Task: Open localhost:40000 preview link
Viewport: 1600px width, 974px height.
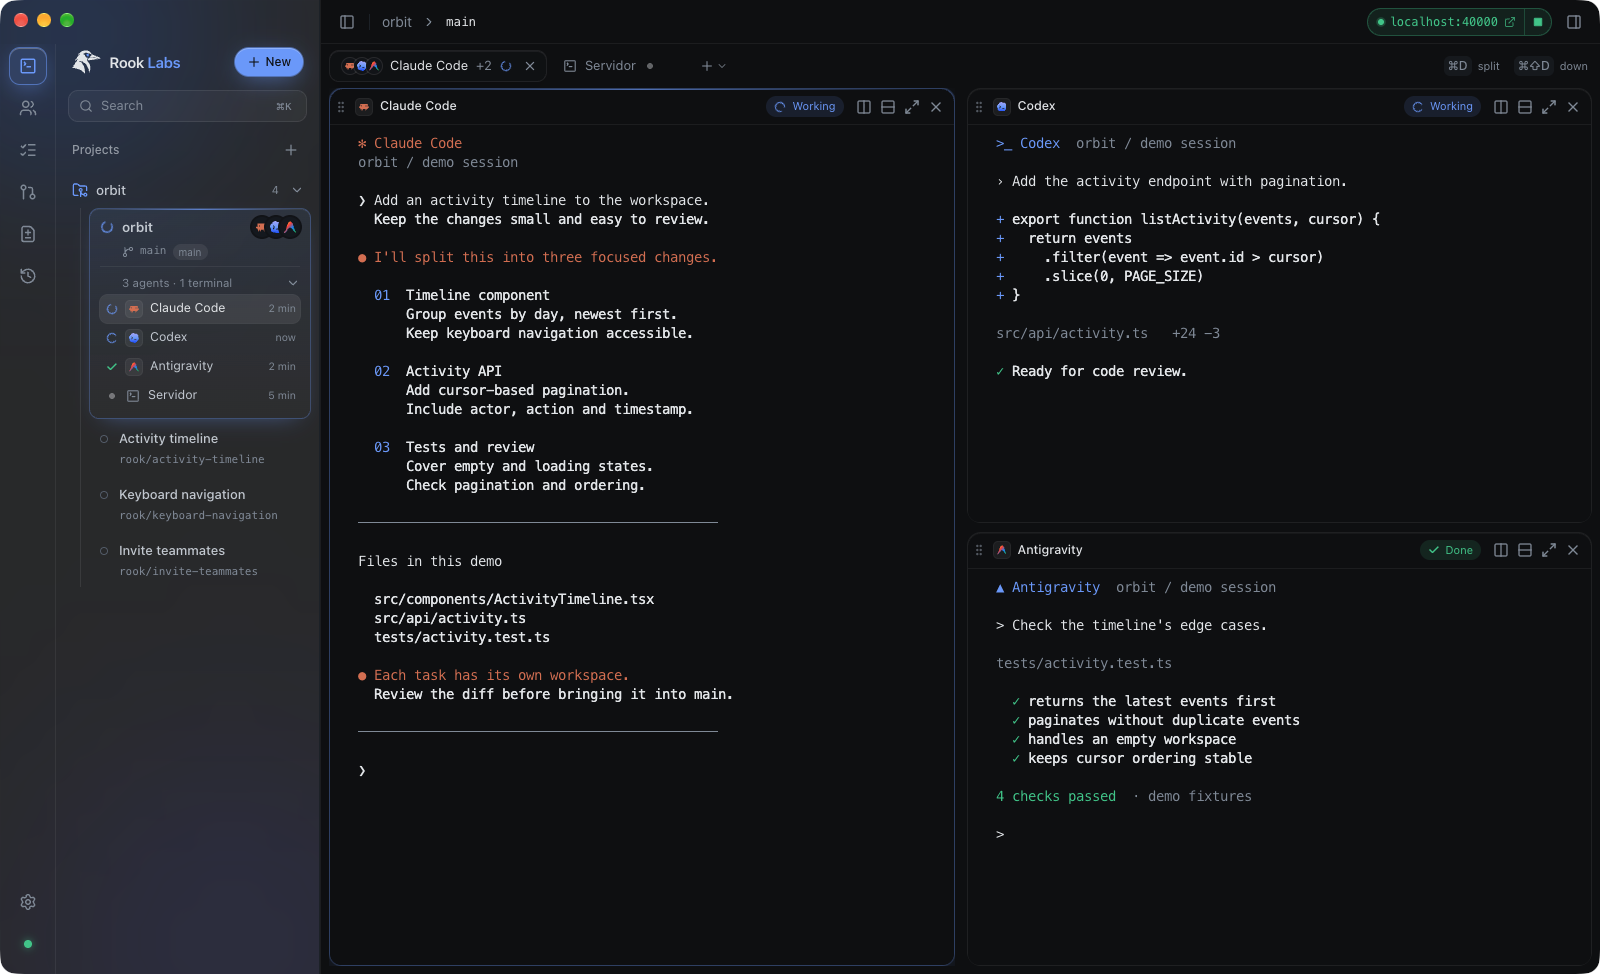Action: 1446,22
